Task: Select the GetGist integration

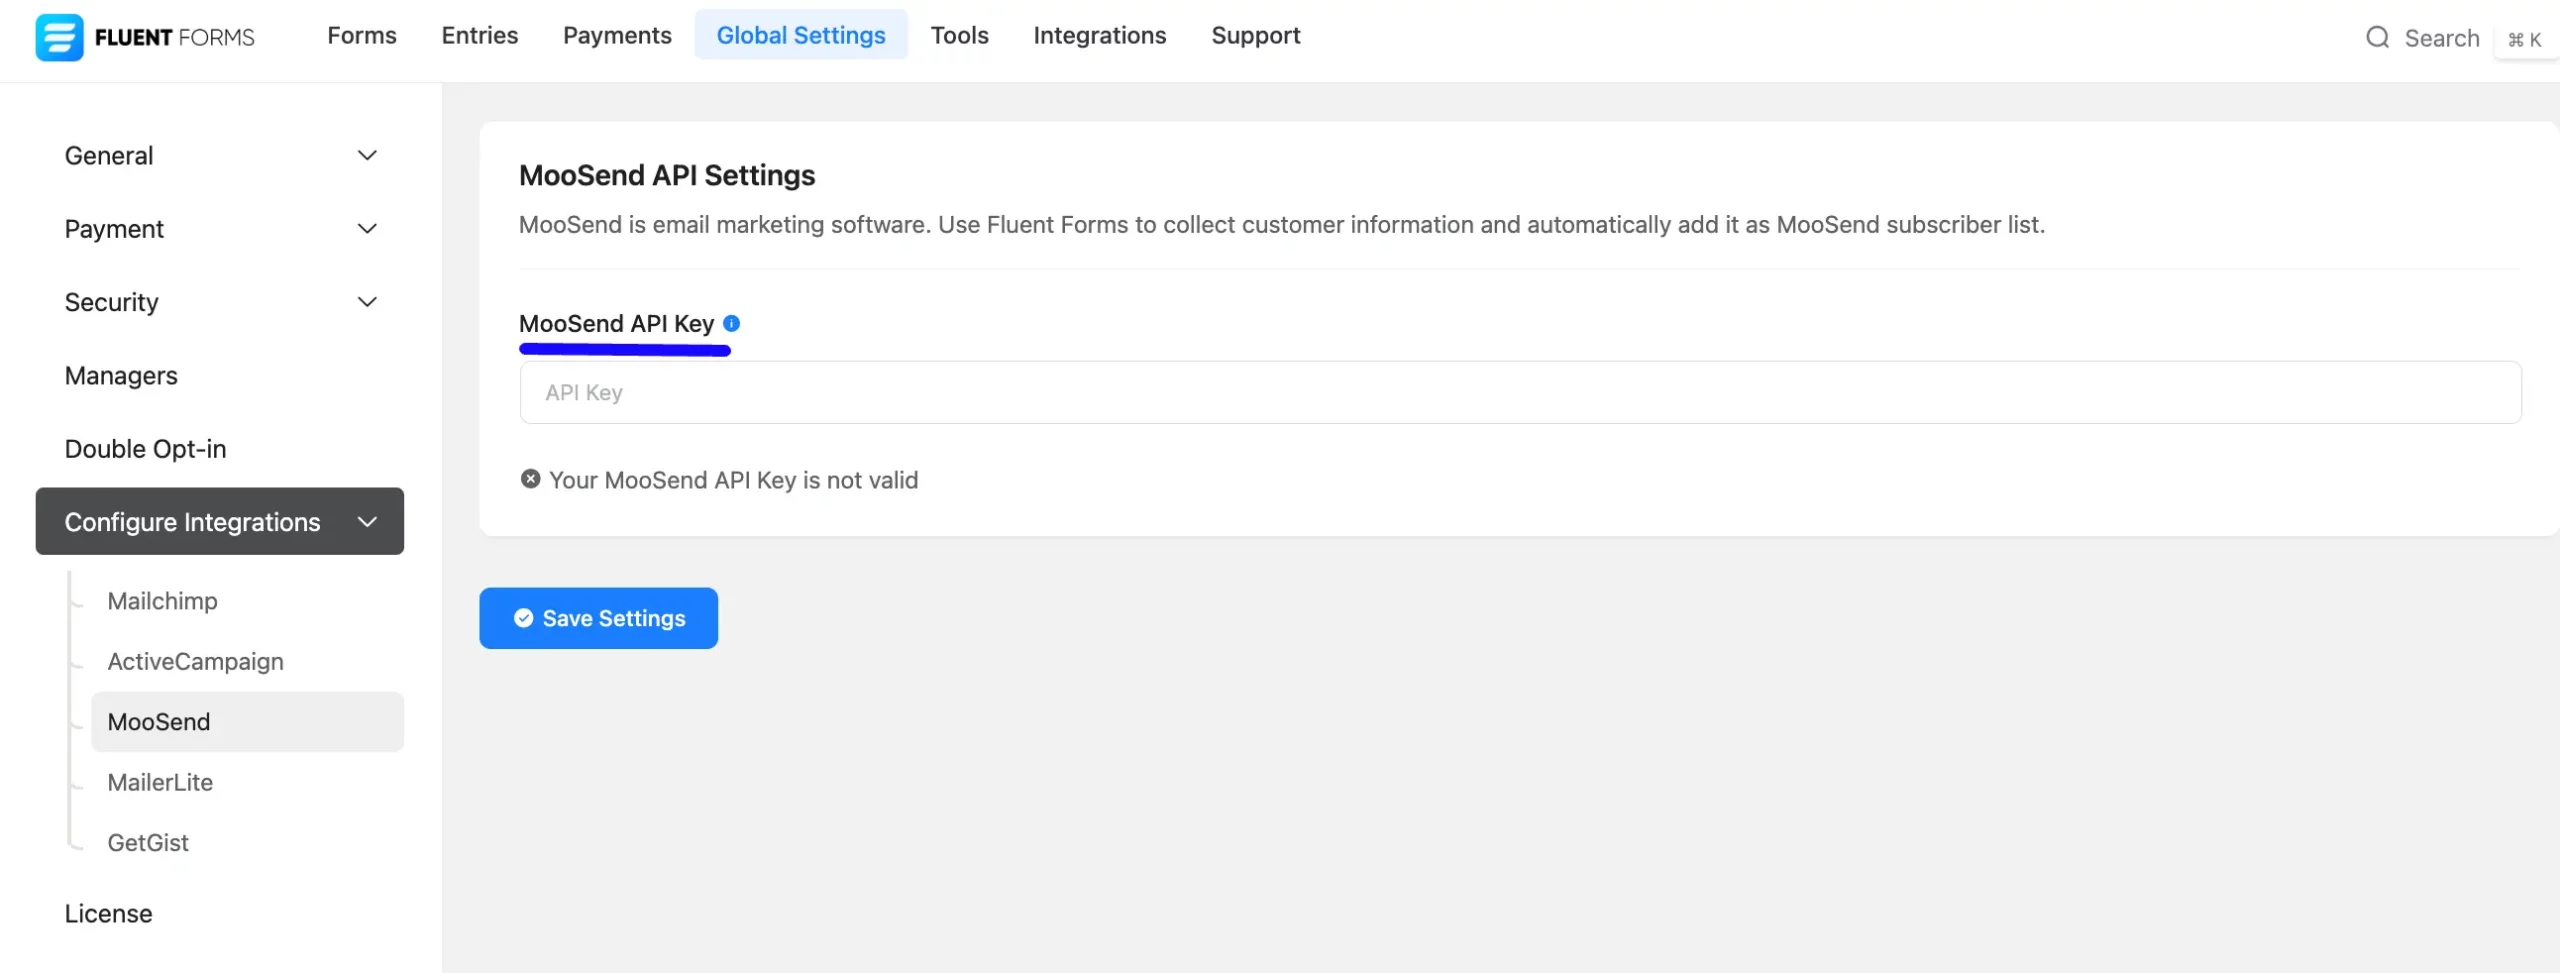Action: click(148, 842)
